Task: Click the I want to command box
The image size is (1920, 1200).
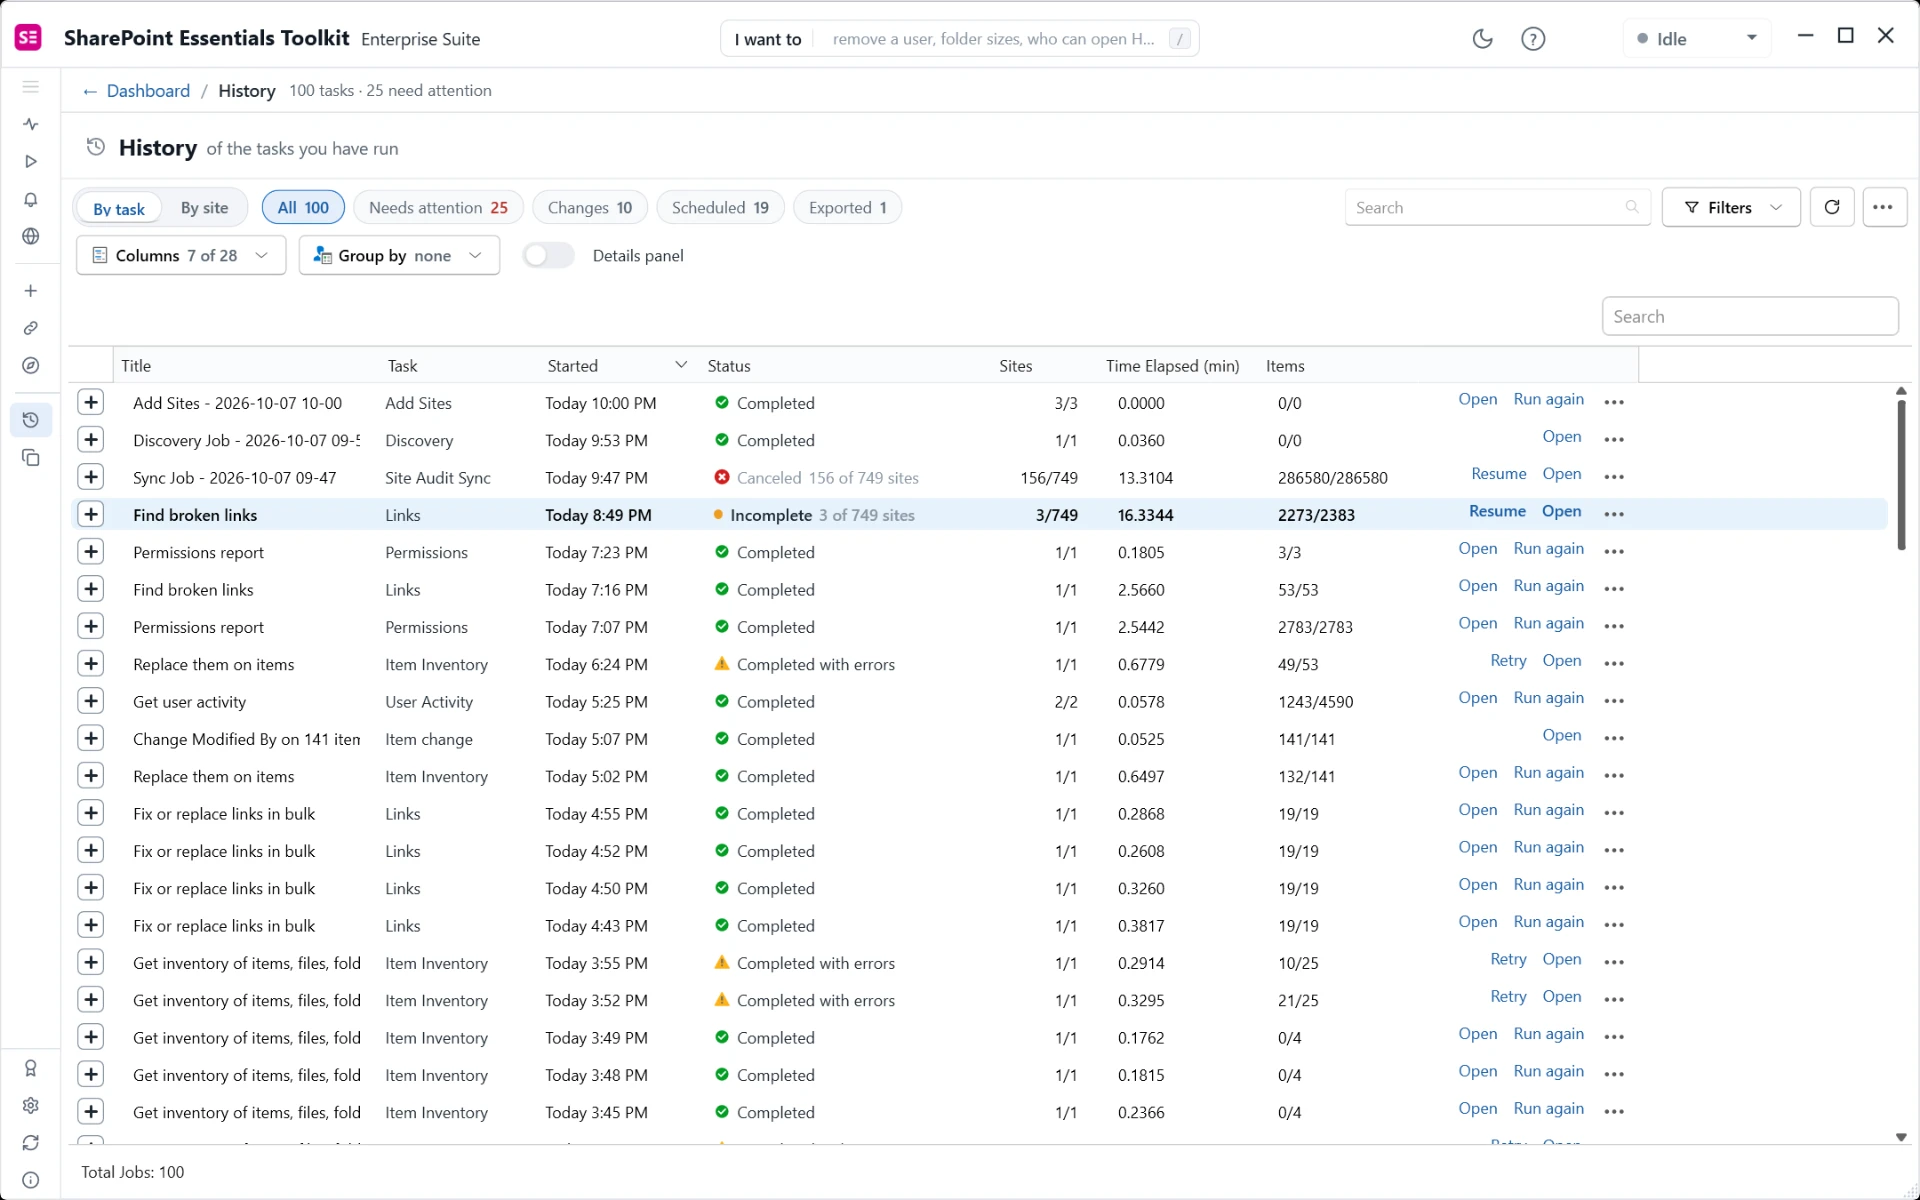Action: point(959,39)
